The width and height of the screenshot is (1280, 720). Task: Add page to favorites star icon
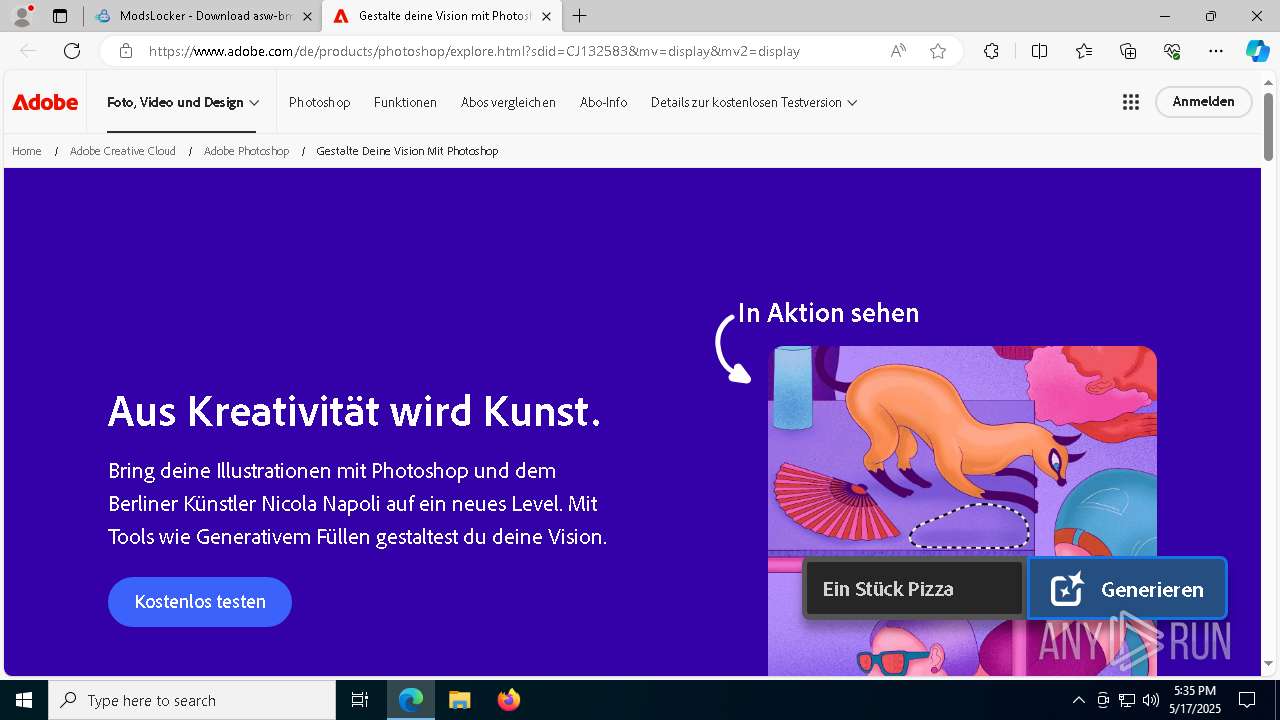click(x=938, y=51)
